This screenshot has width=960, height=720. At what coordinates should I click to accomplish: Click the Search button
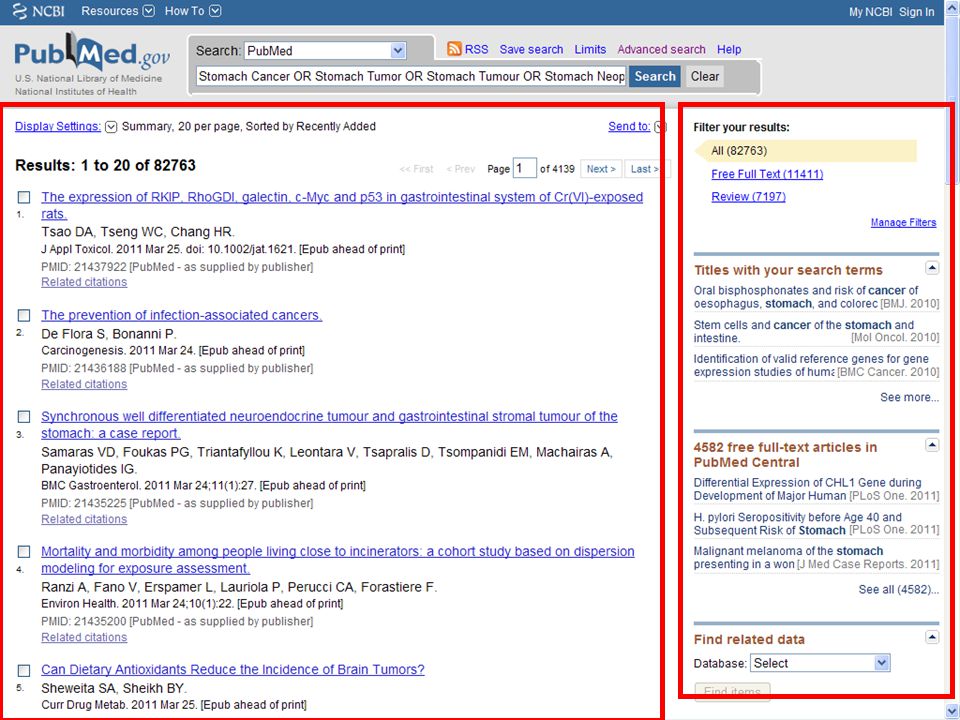(654, 77)
